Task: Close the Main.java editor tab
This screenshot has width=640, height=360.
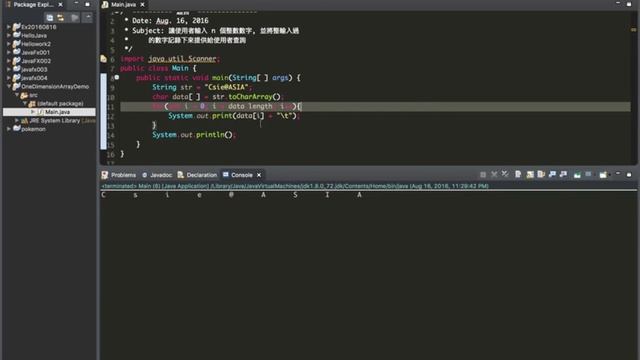Action: (142, 4)
